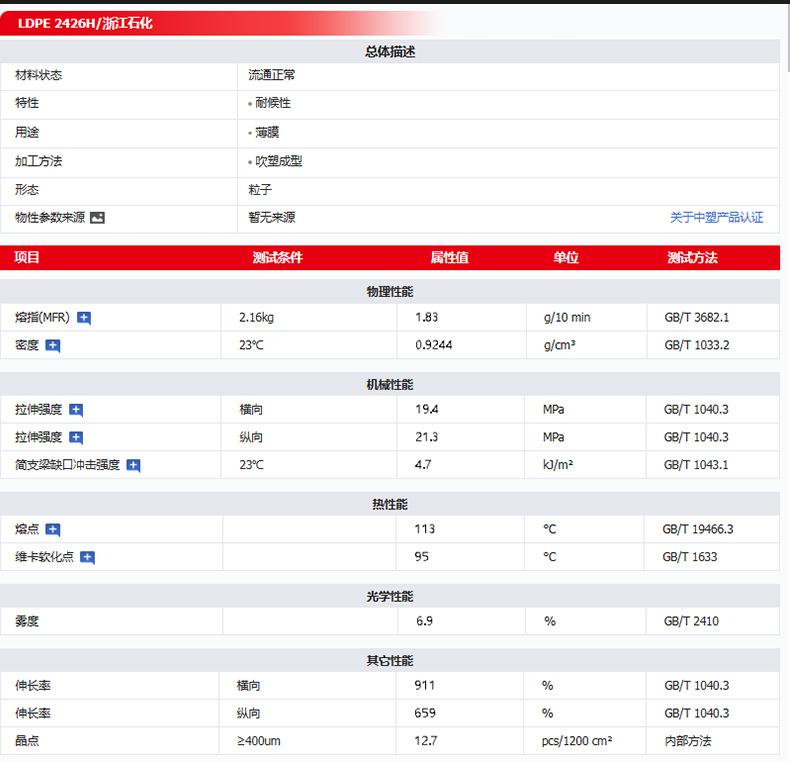
Task: Click the 机械性能 section header
Action: (x=389, y=384)
